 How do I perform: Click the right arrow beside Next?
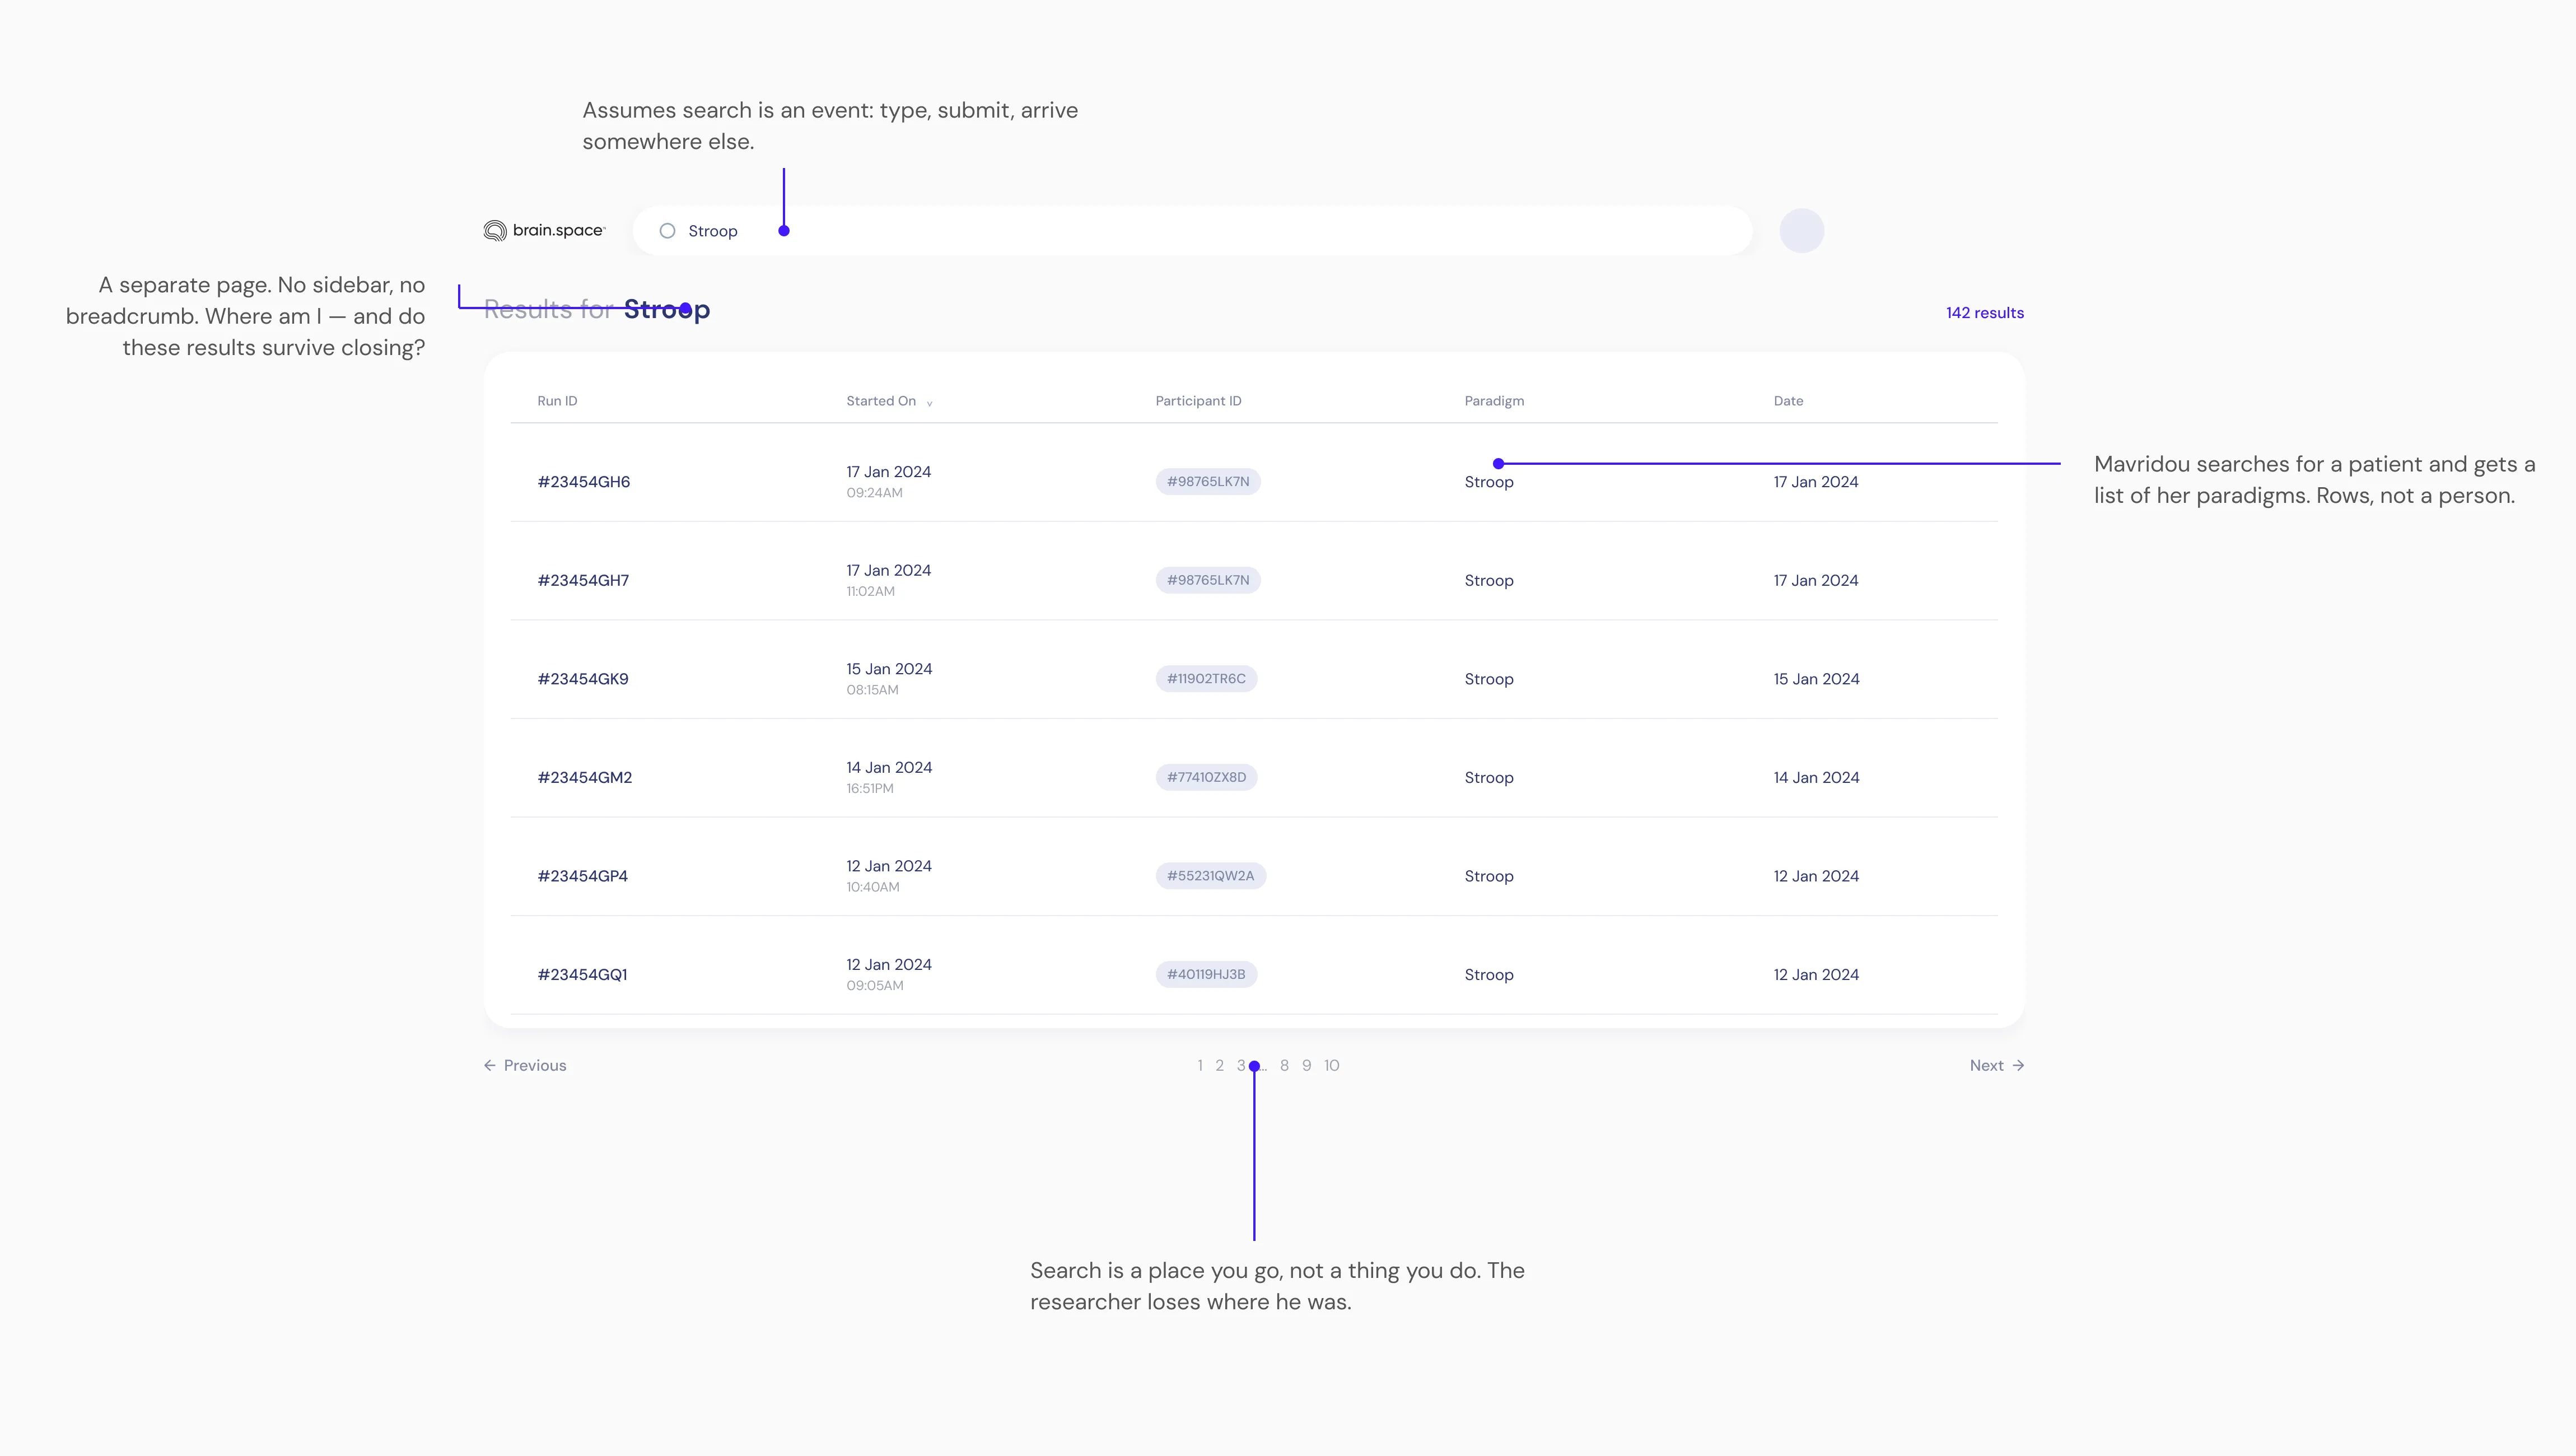[2018, 1065]
